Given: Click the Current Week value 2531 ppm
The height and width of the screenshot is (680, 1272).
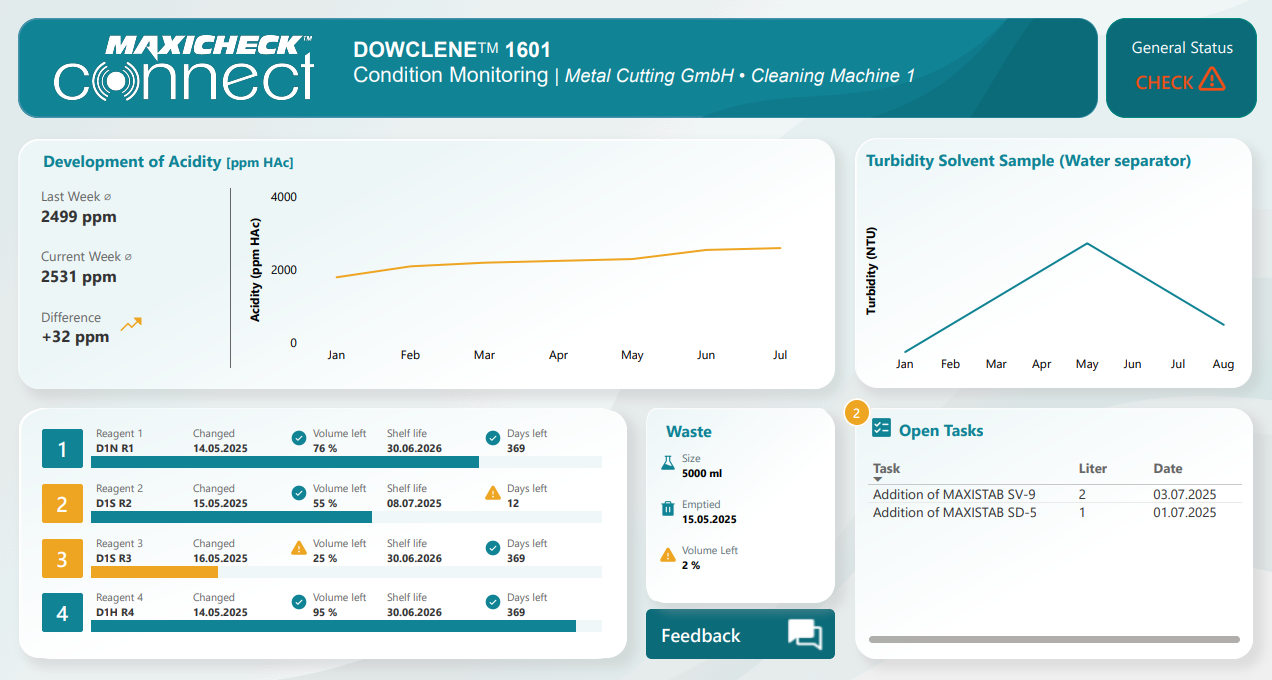Looking at the screenshot, I should coord(79,277).
